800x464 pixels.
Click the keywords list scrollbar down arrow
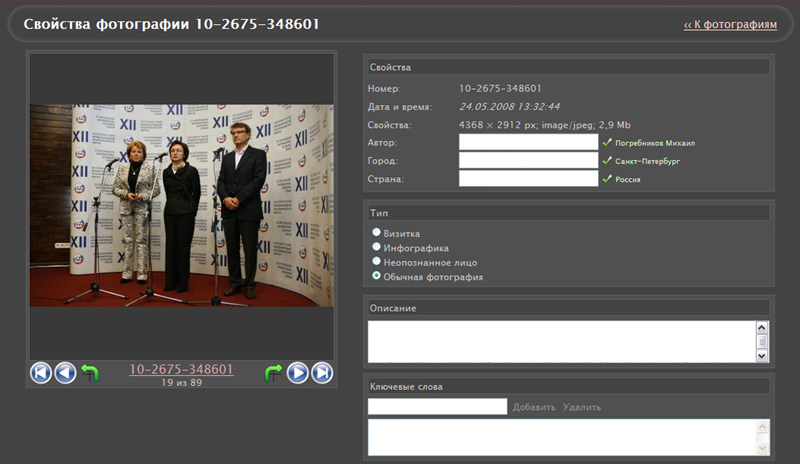(x=763, y=449)
